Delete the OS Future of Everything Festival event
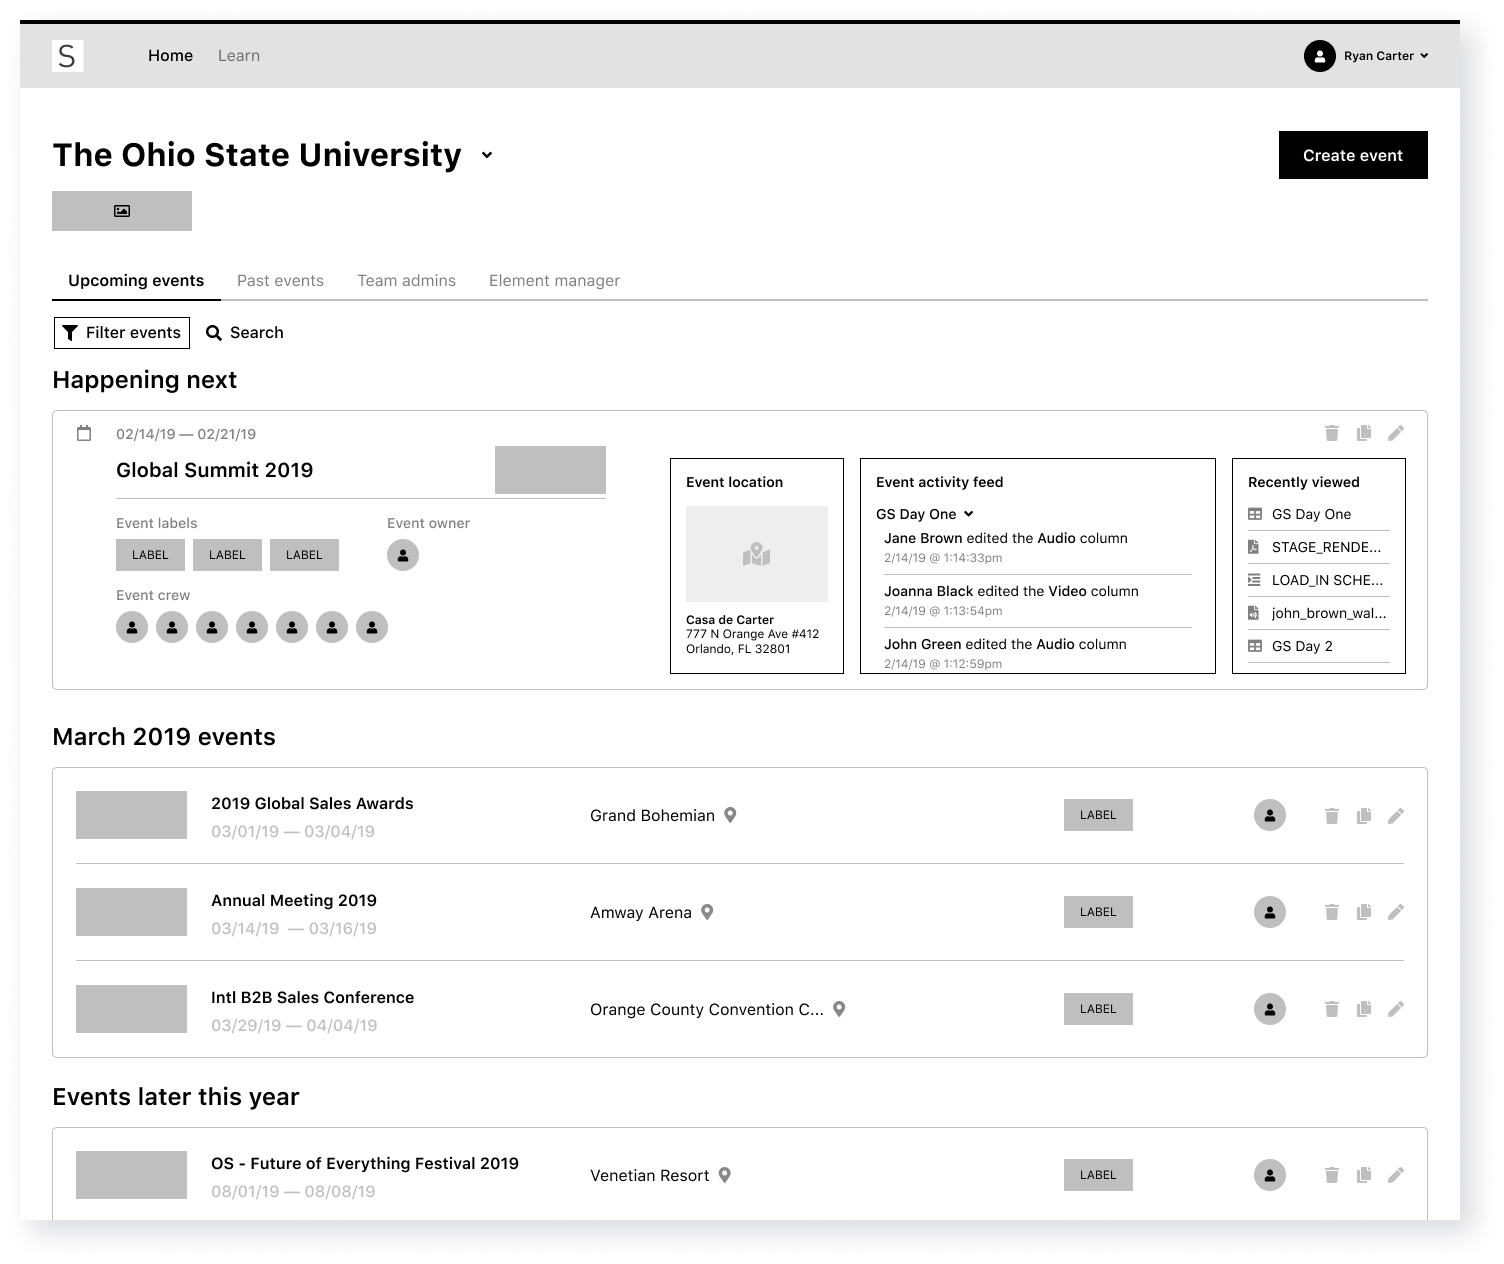The image size is (1504, 1264). [x=1332, y=1175]
